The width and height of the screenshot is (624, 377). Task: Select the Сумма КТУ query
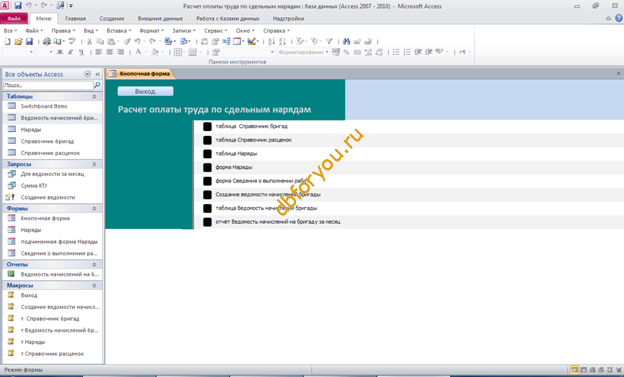[x=34, y=186]
